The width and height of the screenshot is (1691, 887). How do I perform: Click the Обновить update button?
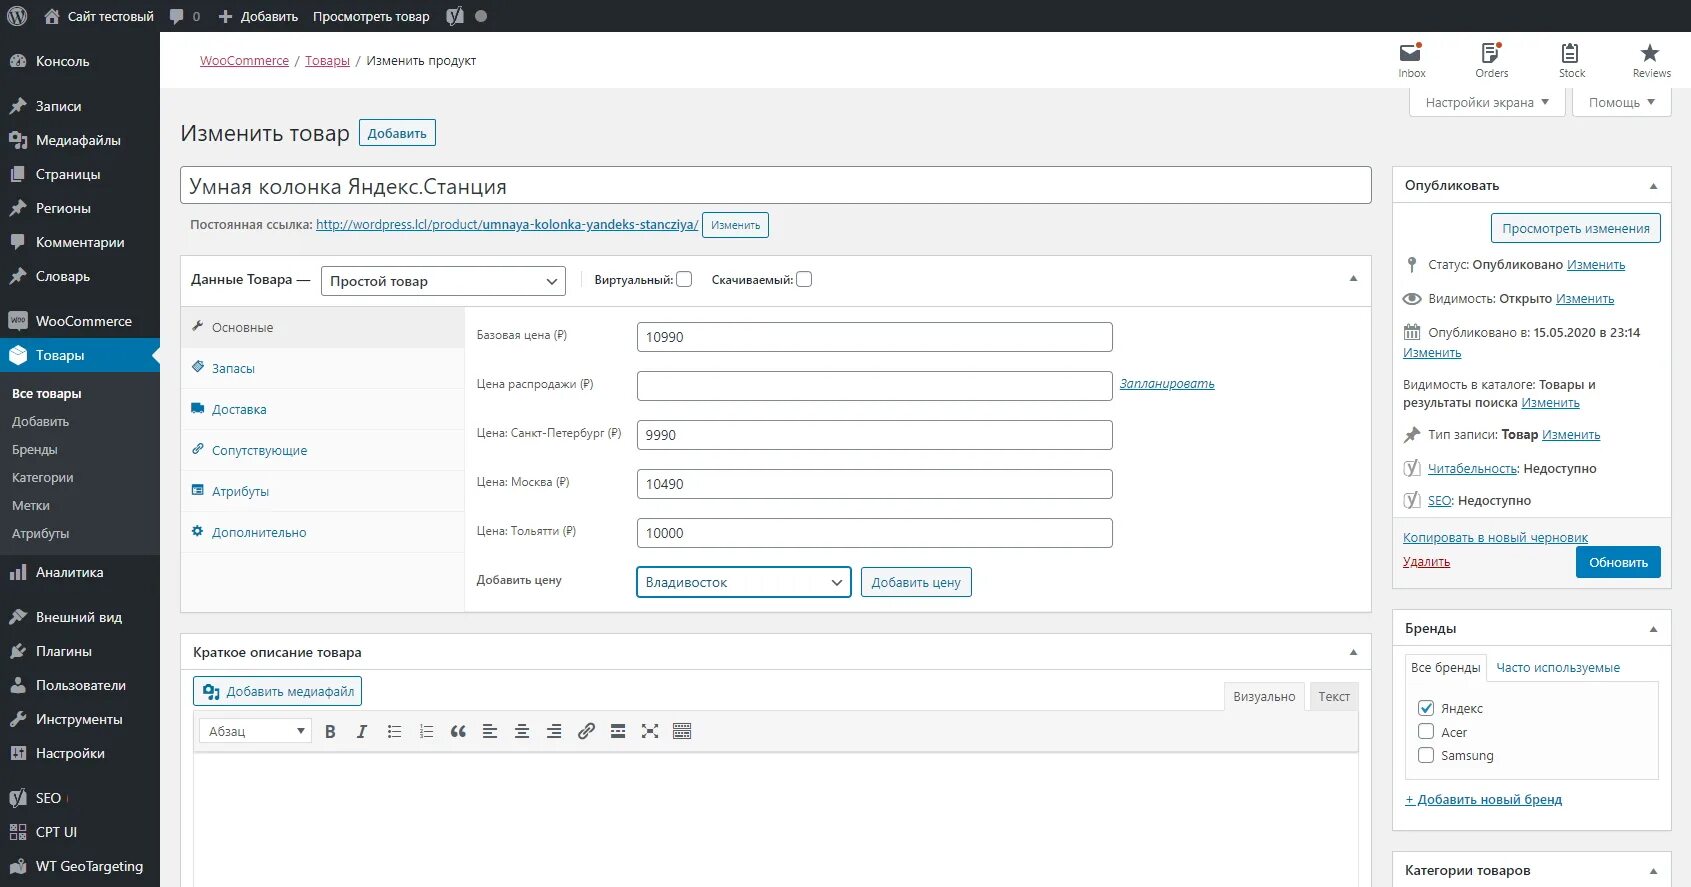pyautogui.click(x=1618, y=562)
